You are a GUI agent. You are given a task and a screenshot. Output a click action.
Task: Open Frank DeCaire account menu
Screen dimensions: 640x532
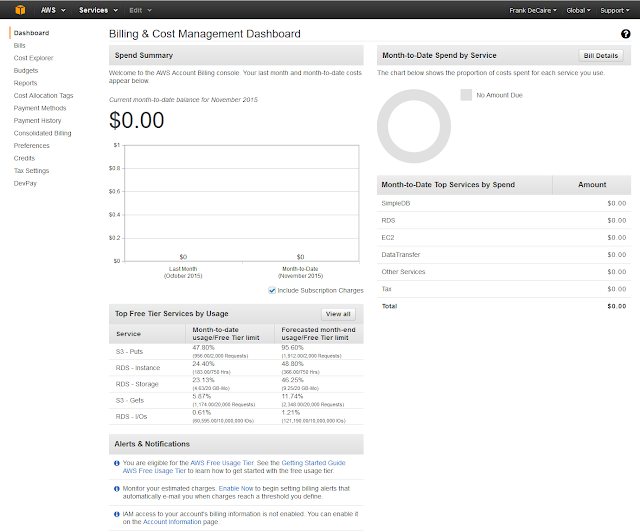coord(533,11)
